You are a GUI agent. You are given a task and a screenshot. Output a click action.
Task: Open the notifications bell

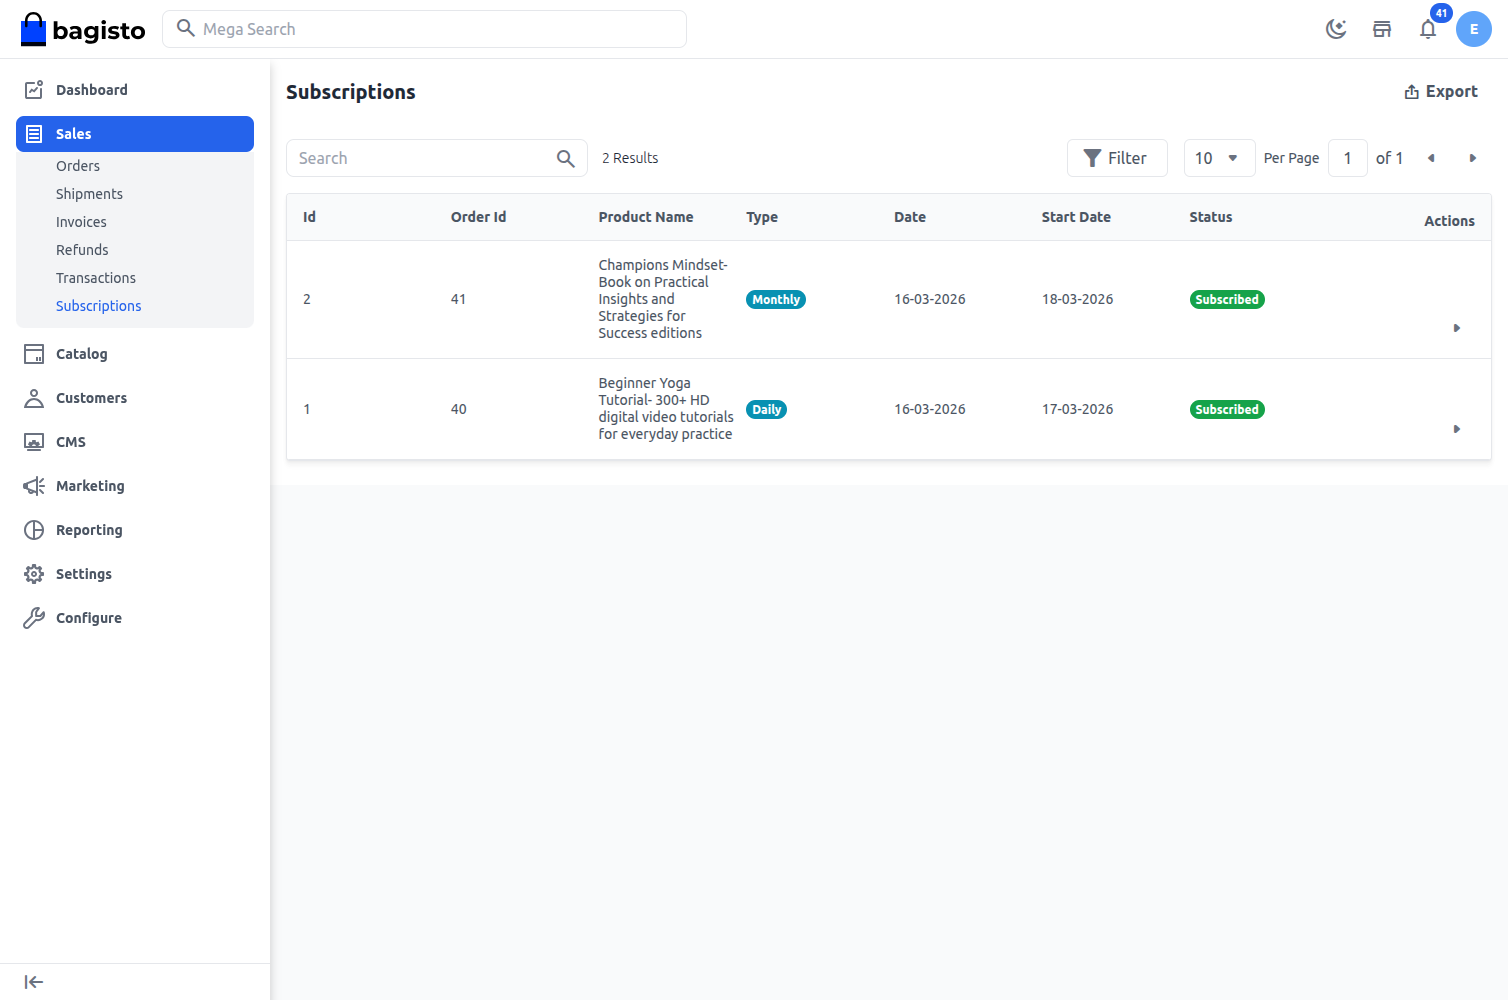pos(1428,29)
